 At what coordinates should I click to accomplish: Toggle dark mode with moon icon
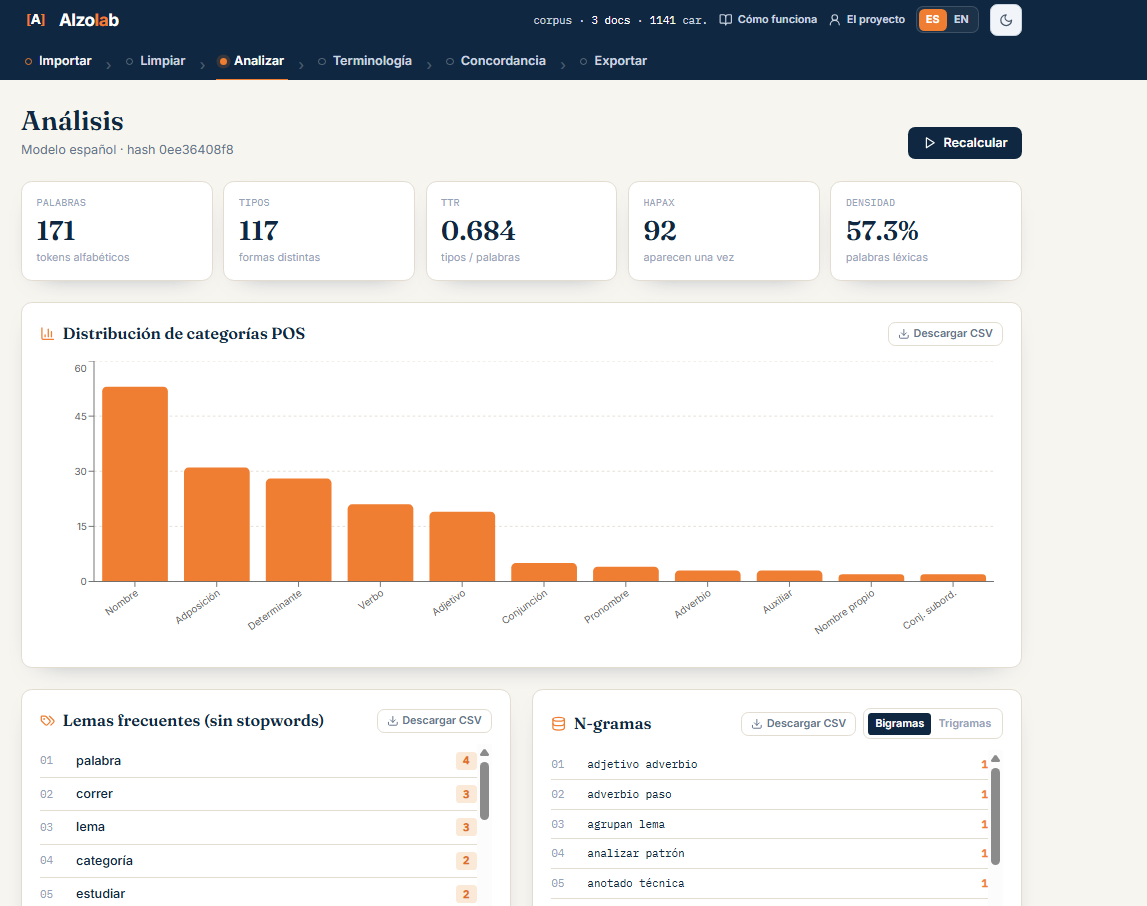click(1005, 20)
